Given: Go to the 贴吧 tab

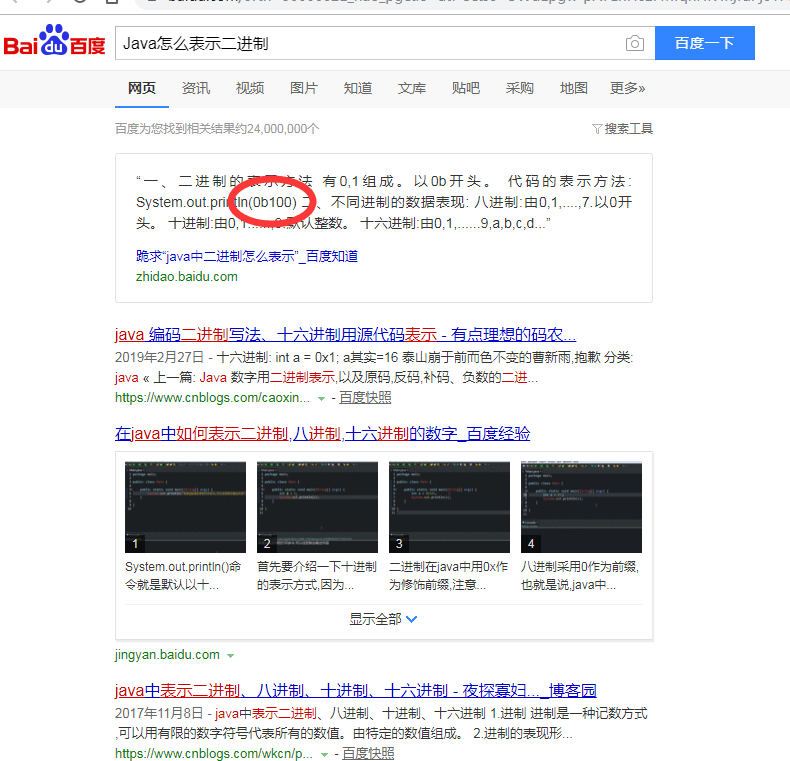Looking at the screenshot, I should click(x=466, y=88).
